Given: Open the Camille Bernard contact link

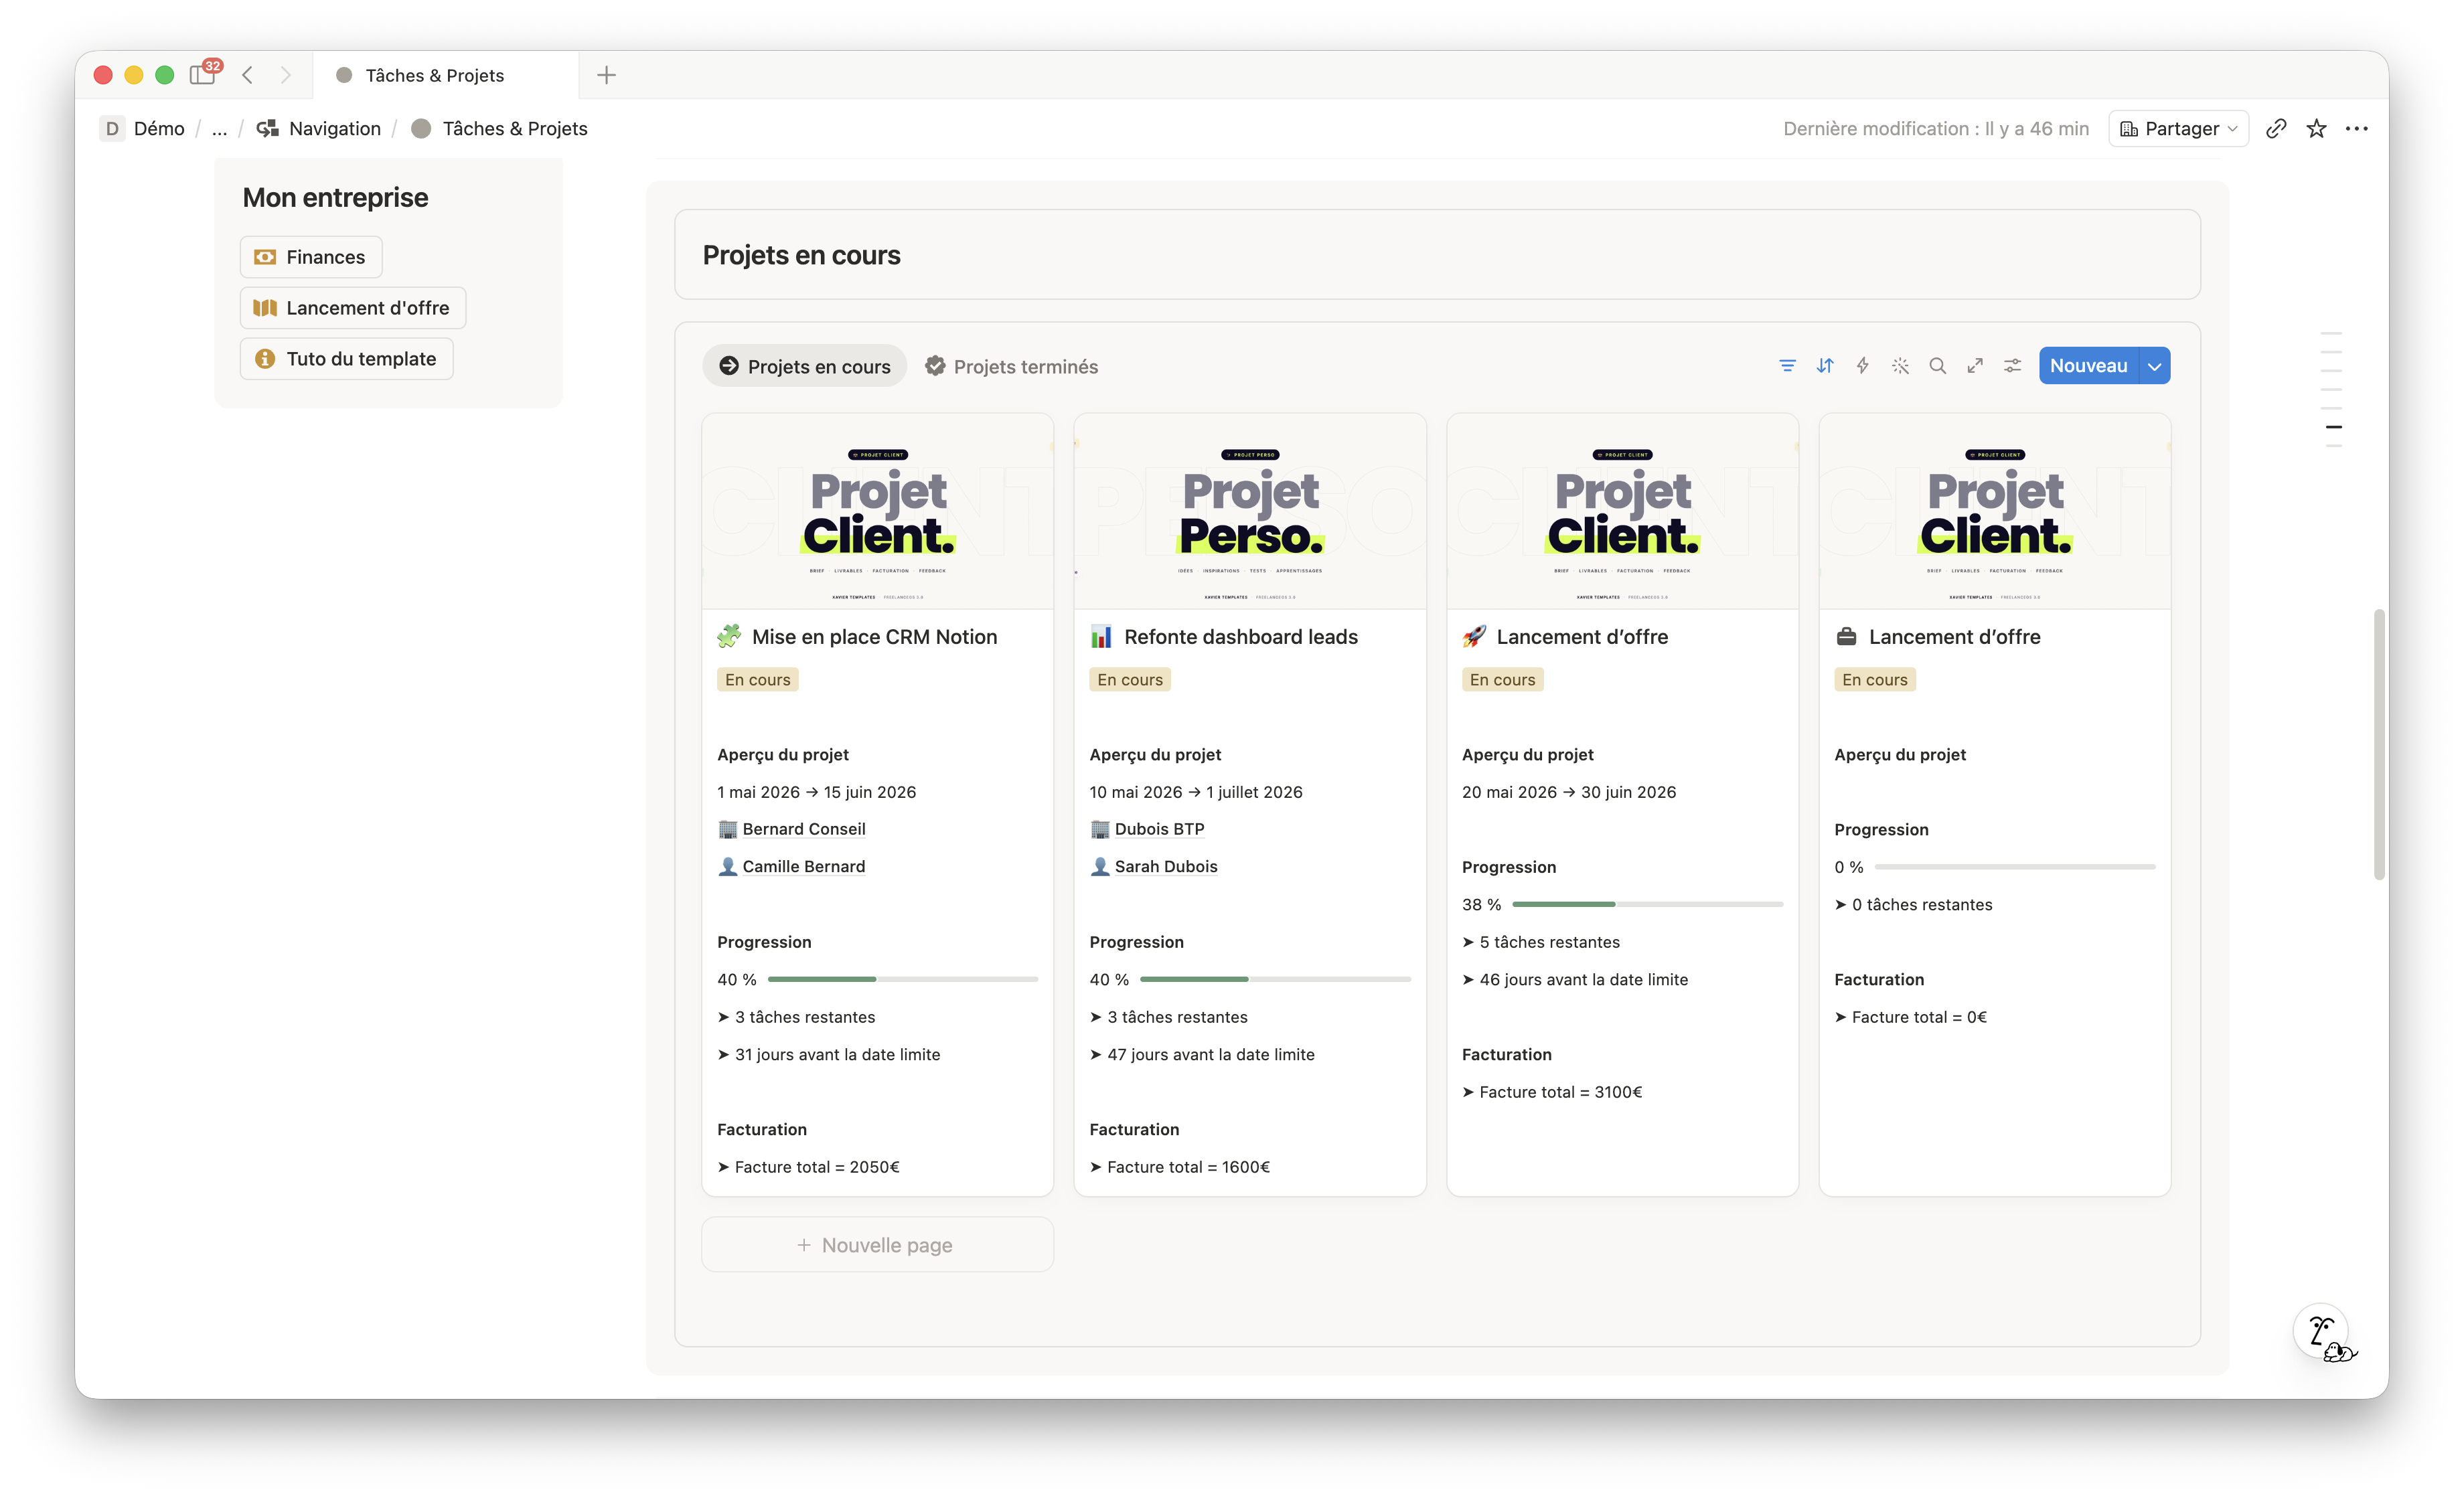Looking at the screenshot, I should coord(803,867).
